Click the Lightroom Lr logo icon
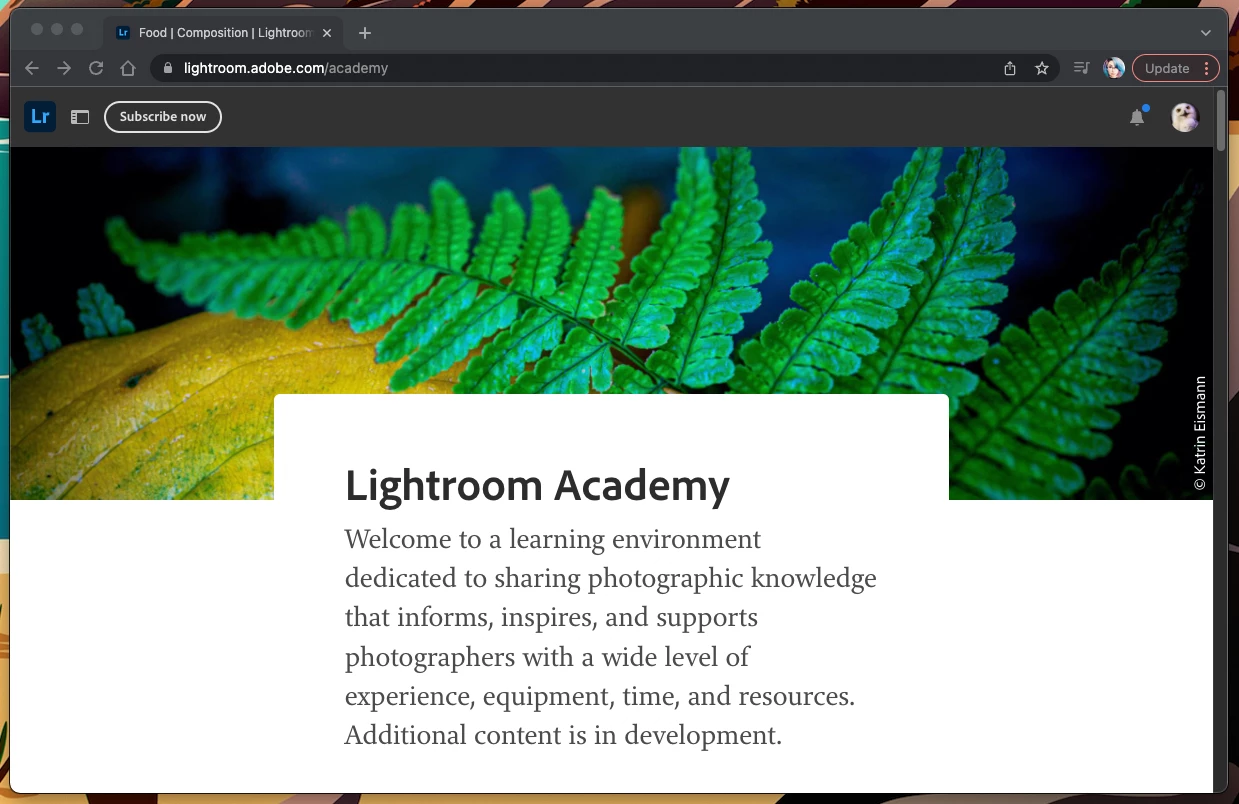The height and width of the screenshot is (804, 1239). [x=40, y=116]
